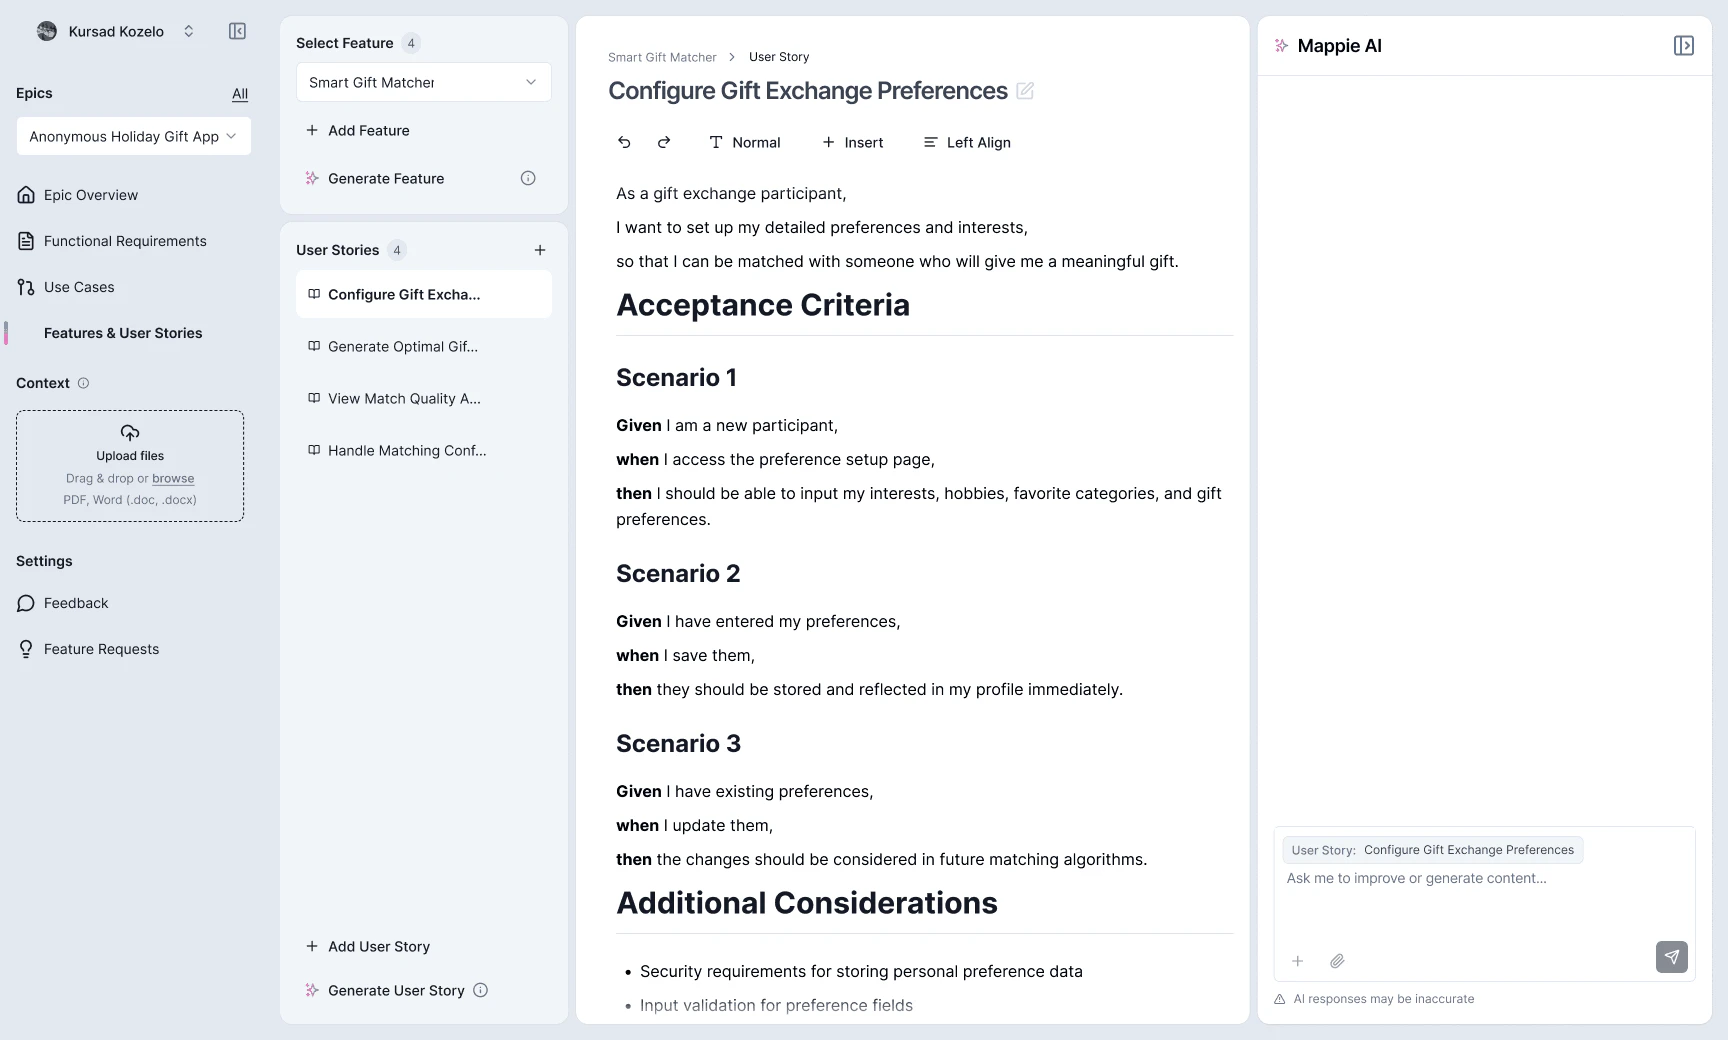Click the chat input to ask Mappie AI
The image size is (1728, 1040).
(1450, 878)
